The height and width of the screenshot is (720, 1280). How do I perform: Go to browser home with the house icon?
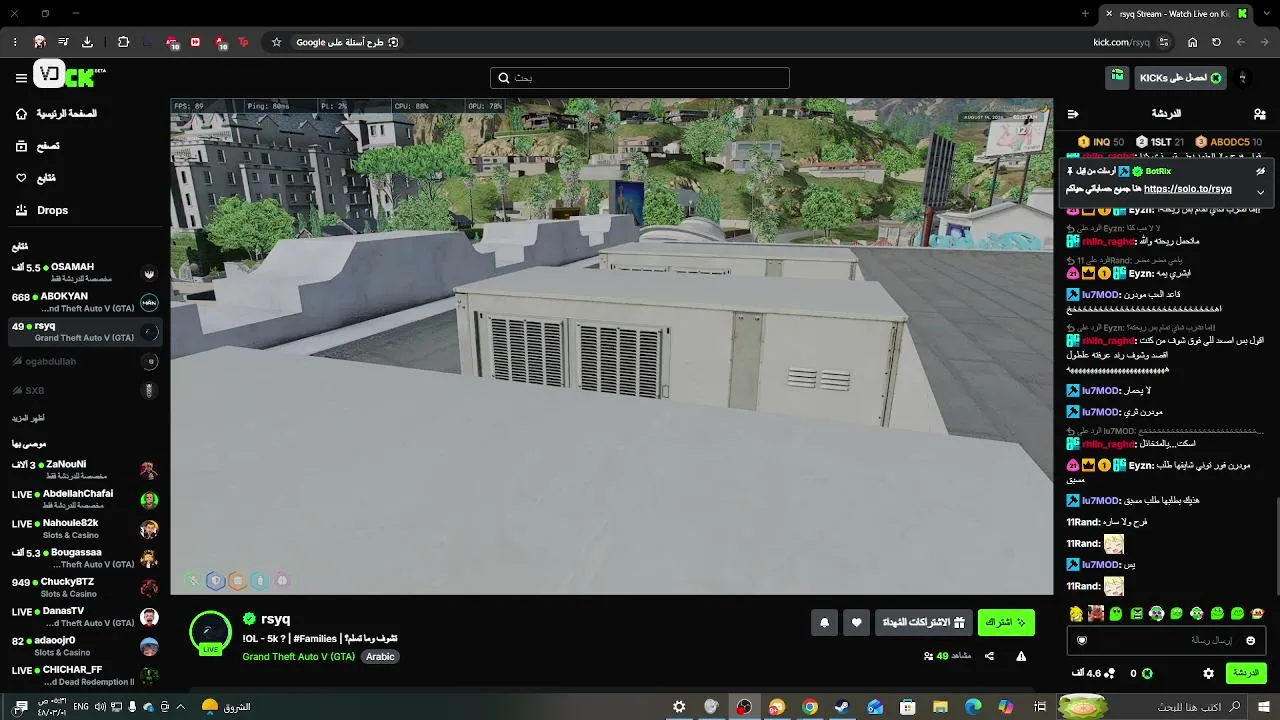coord(1192,42)
